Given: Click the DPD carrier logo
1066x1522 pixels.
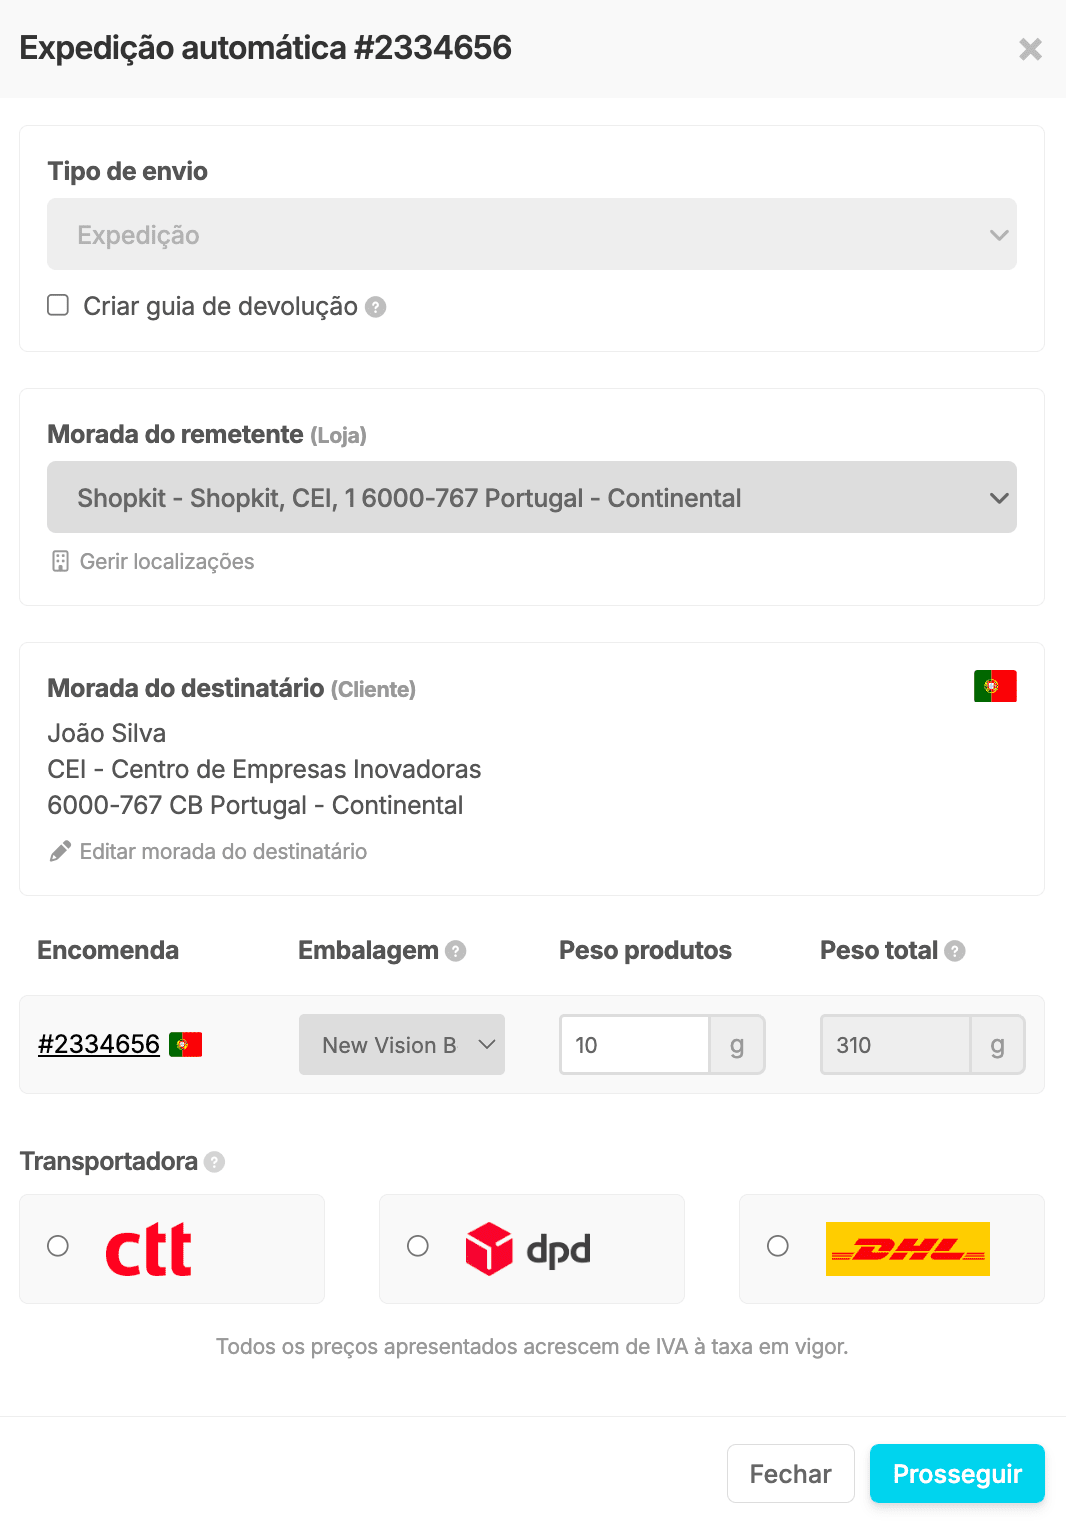Looking at the screenshot, I should pos(528,1249).
